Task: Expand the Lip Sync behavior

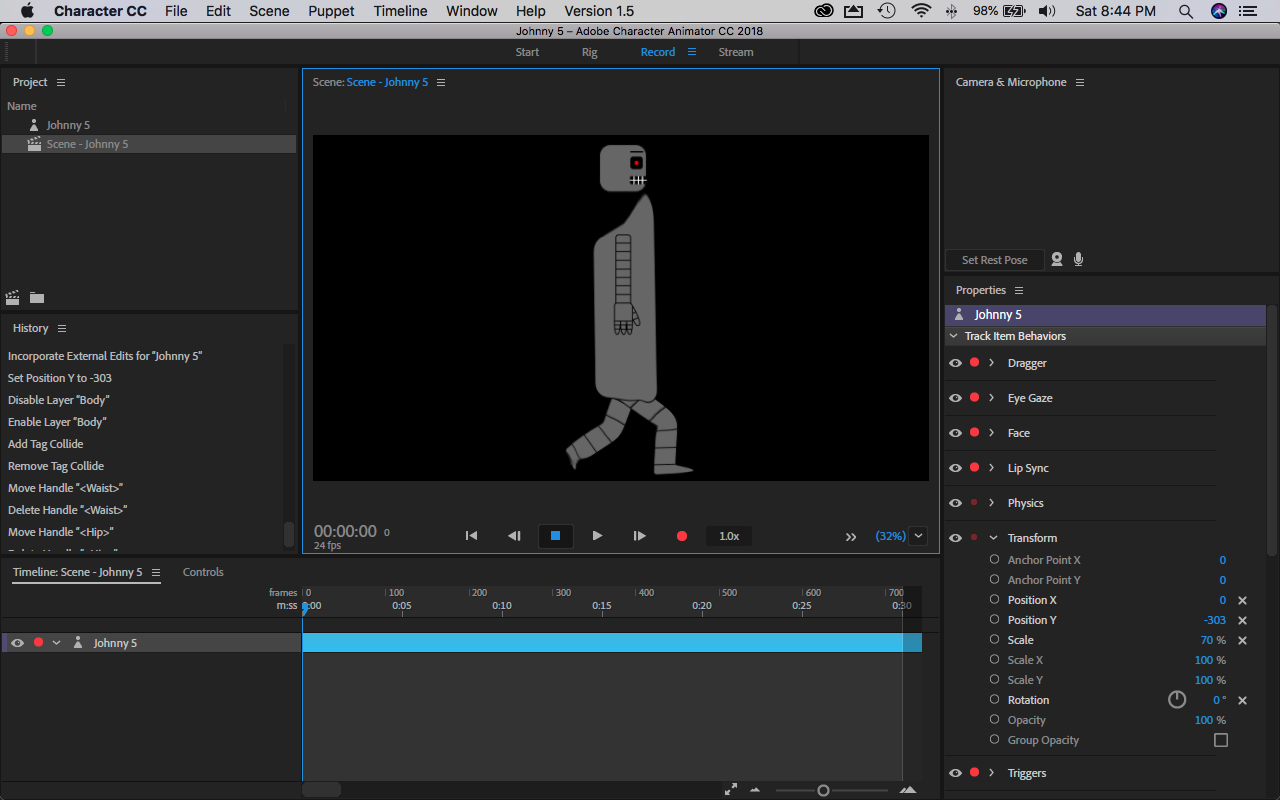Action: [x=992, y=468]
